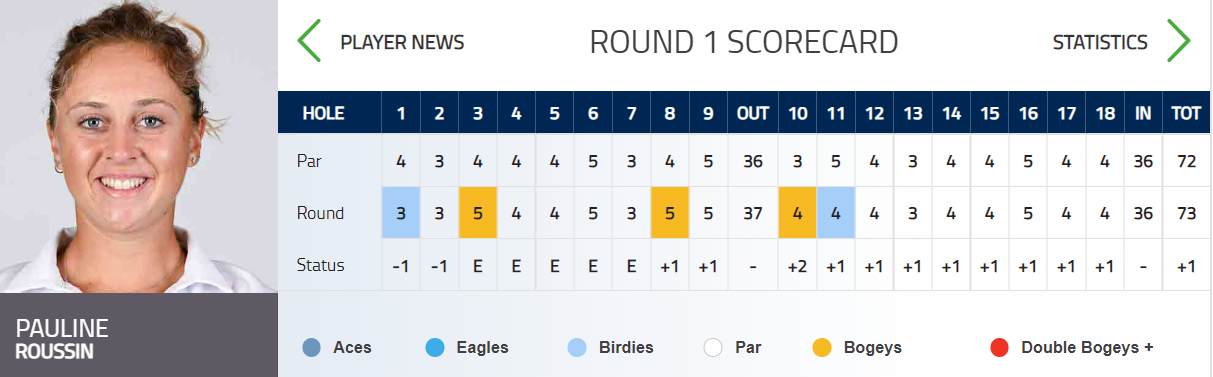Select Pauline Roussin's player photo

(139, 146)
